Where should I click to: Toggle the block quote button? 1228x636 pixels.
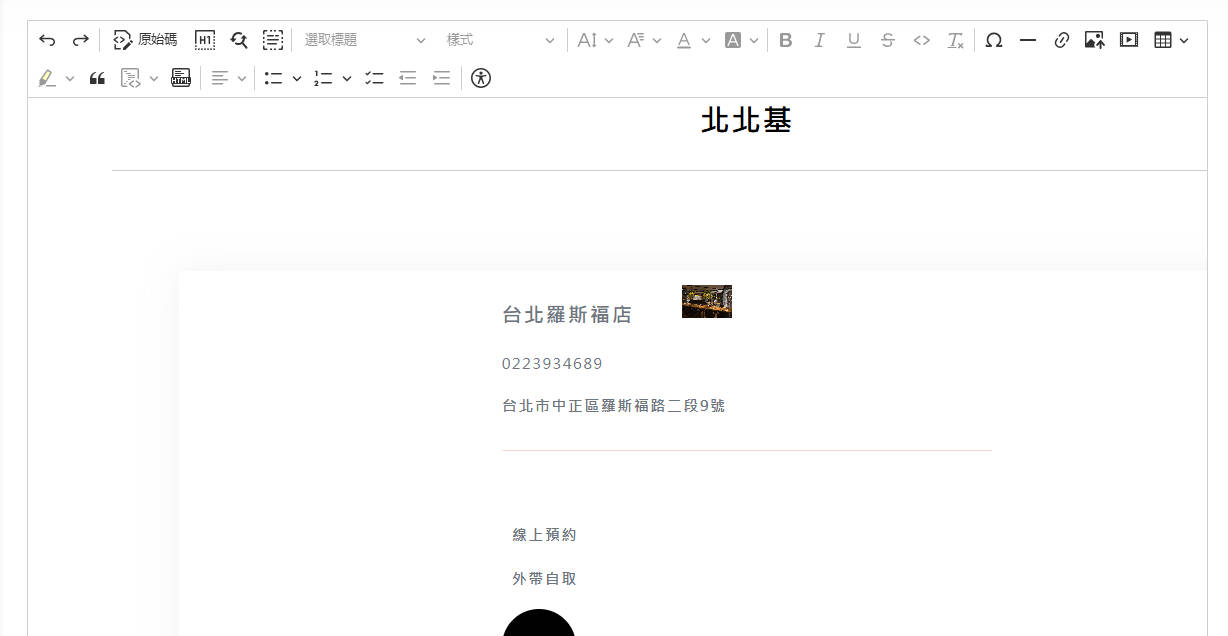coord(97,78)
